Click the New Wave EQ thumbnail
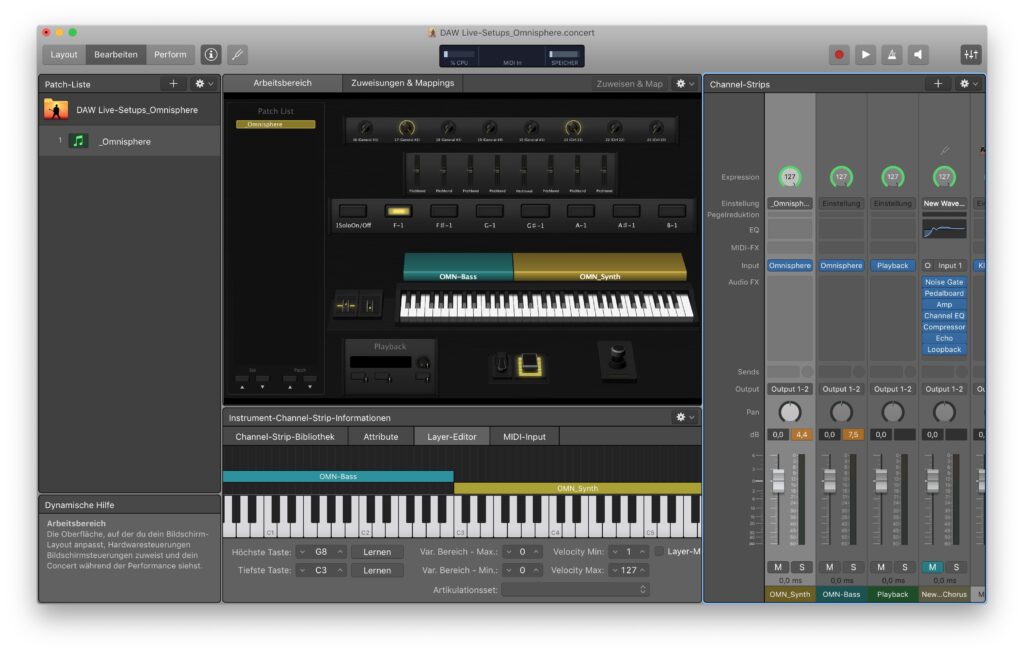Viewport: 1024px width, 653px height. (x=944, y=229)
